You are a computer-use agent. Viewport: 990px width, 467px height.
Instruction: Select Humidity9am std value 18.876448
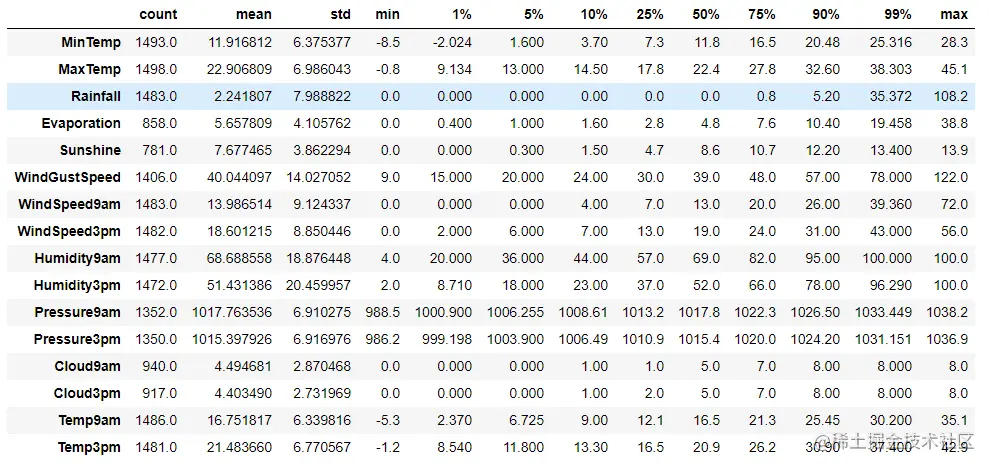(321, 258)
